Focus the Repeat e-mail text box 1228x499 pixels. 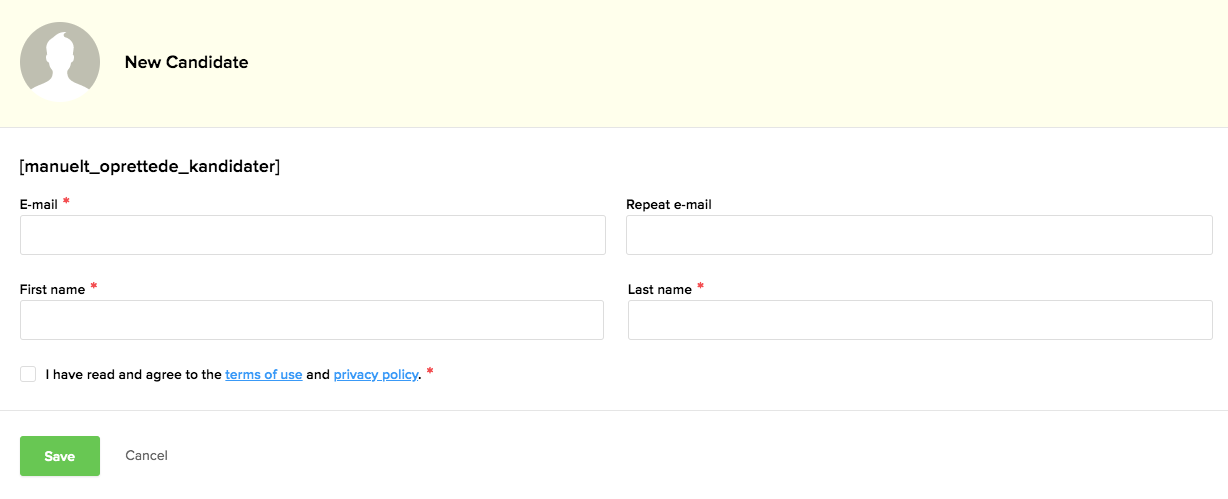pyautogui.click(x=918, y=235)
